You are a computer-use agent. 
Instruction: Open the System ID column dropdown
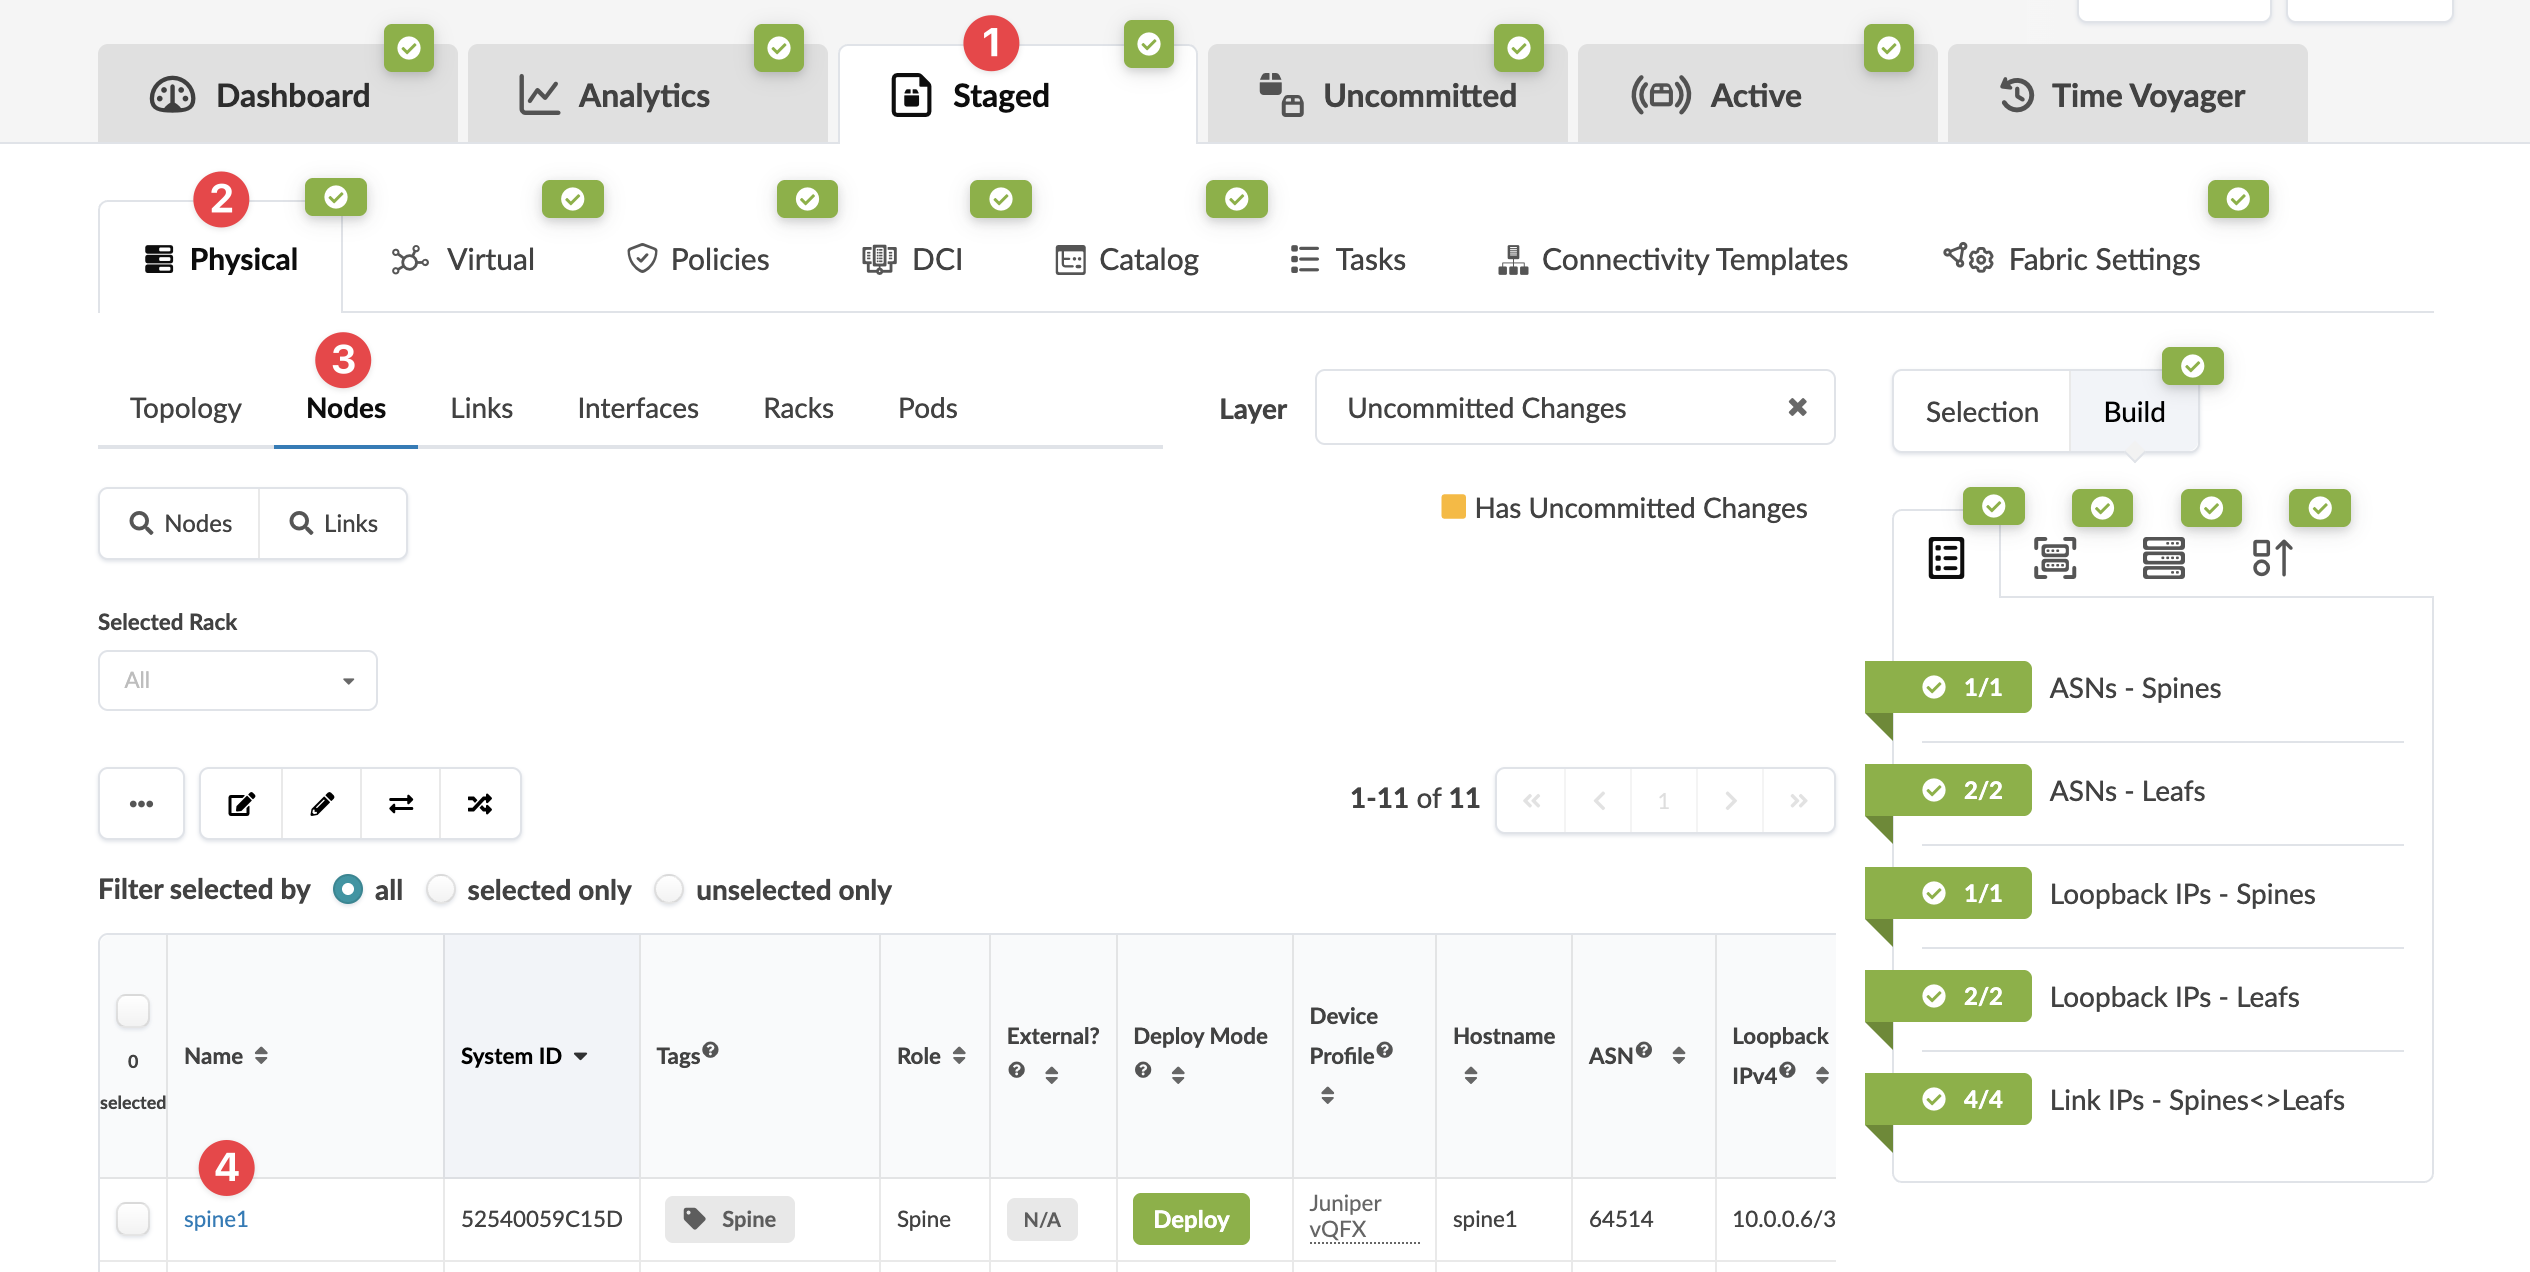click(x=581, y=1056)
